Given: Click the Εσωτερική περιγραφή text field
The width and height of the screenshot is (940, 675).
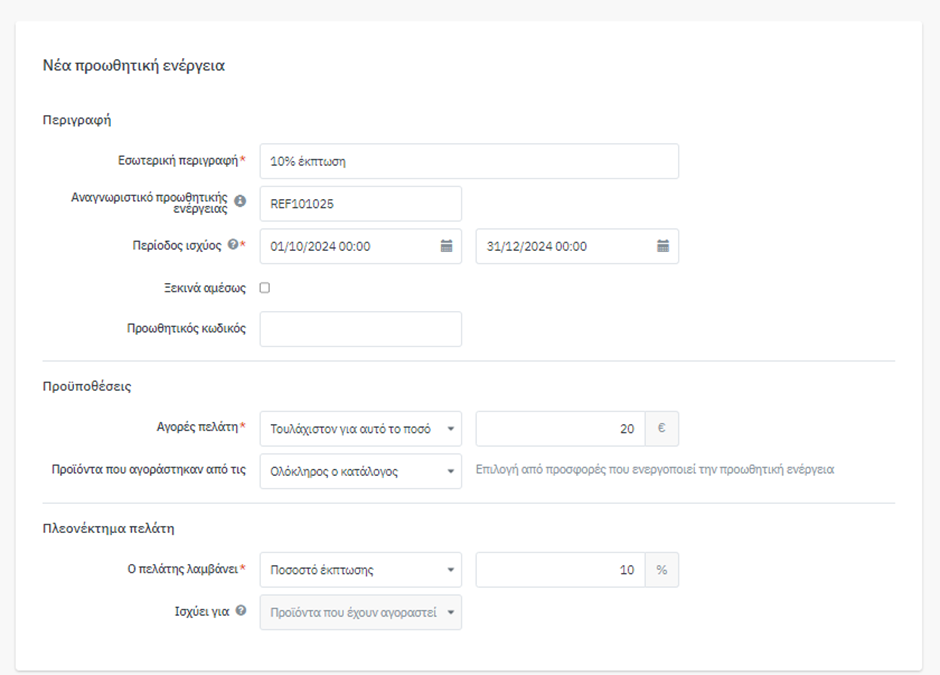Looking at the screenshot, I should tap(469, 161).
